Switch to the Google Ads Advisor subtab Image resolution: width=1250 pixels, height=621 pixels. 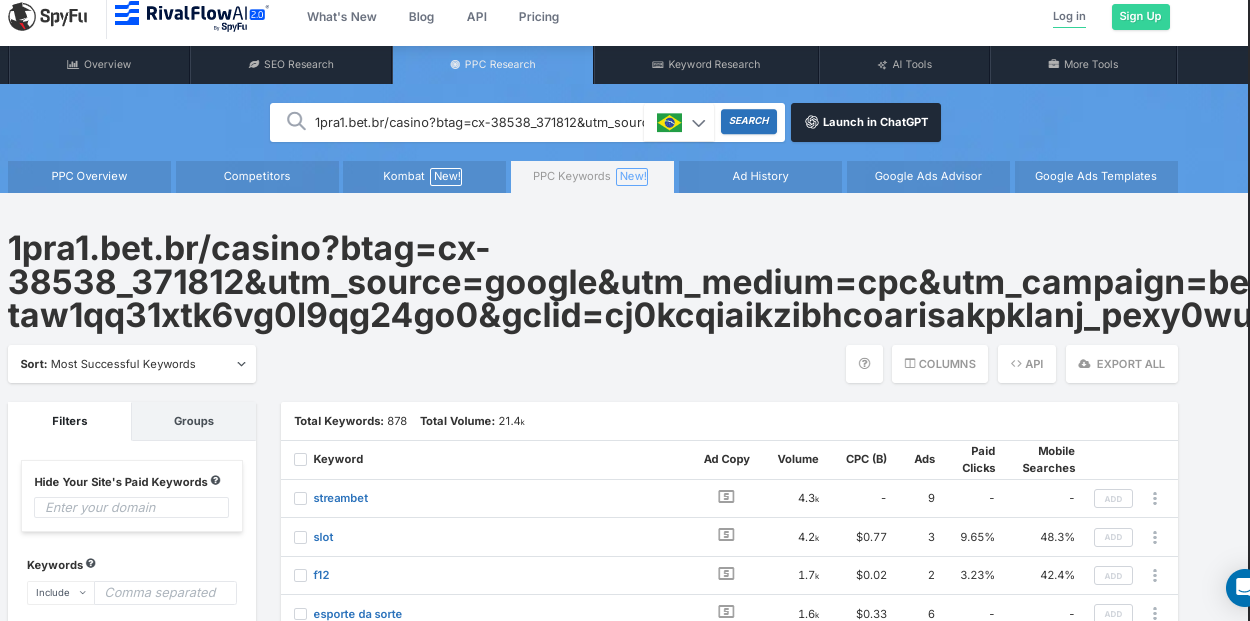click(928, 176)
